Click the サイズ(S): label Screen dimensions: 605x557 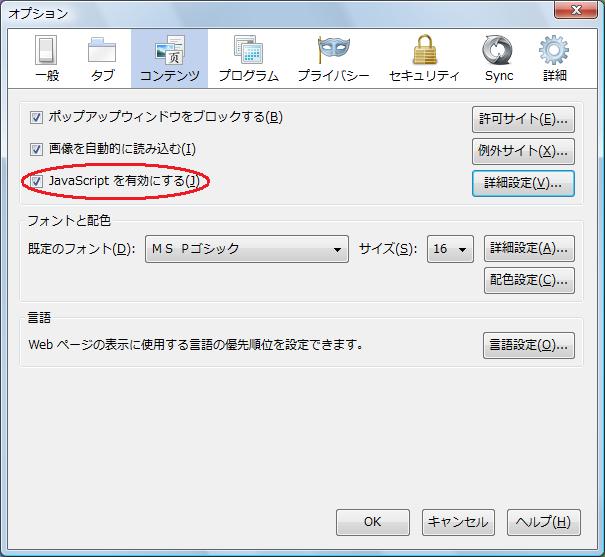pos(388,249)
